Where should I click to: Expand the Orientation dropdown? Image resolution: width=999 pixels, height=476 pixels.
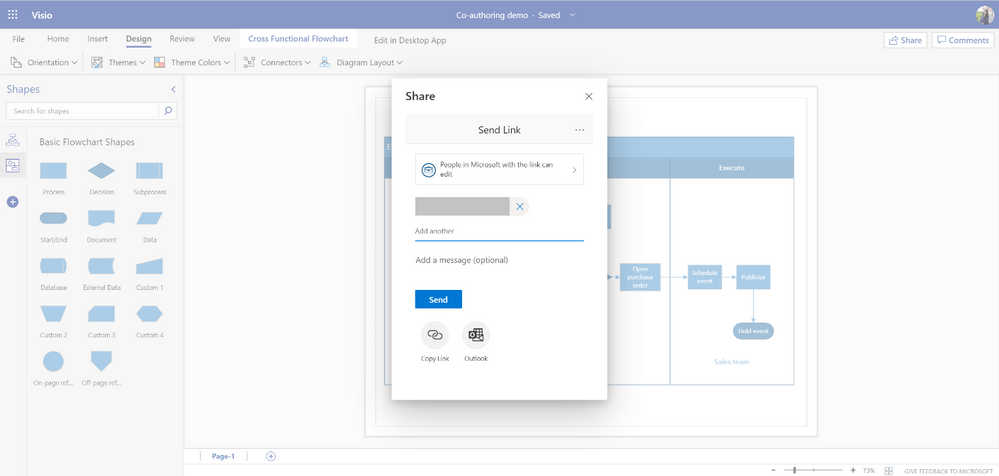tap(44, 62)
